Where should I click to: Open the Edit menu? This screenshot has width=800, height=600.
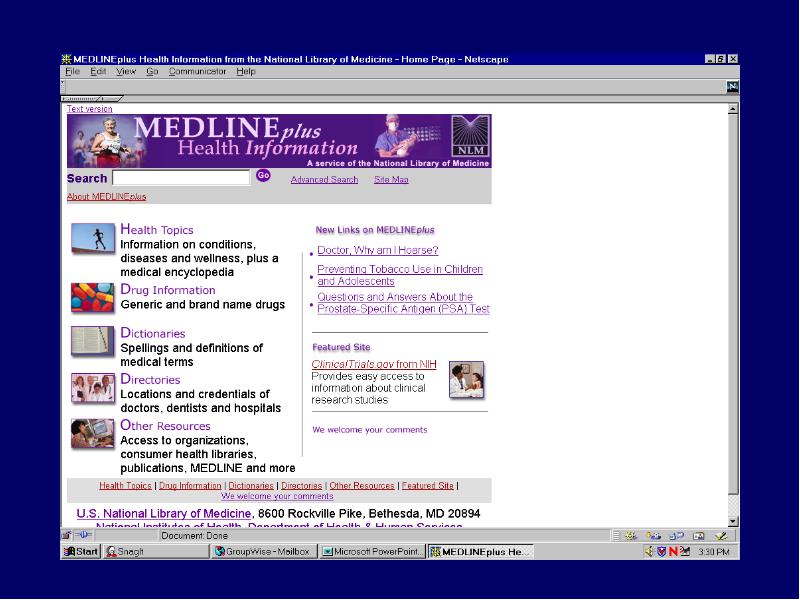point(98,71)
